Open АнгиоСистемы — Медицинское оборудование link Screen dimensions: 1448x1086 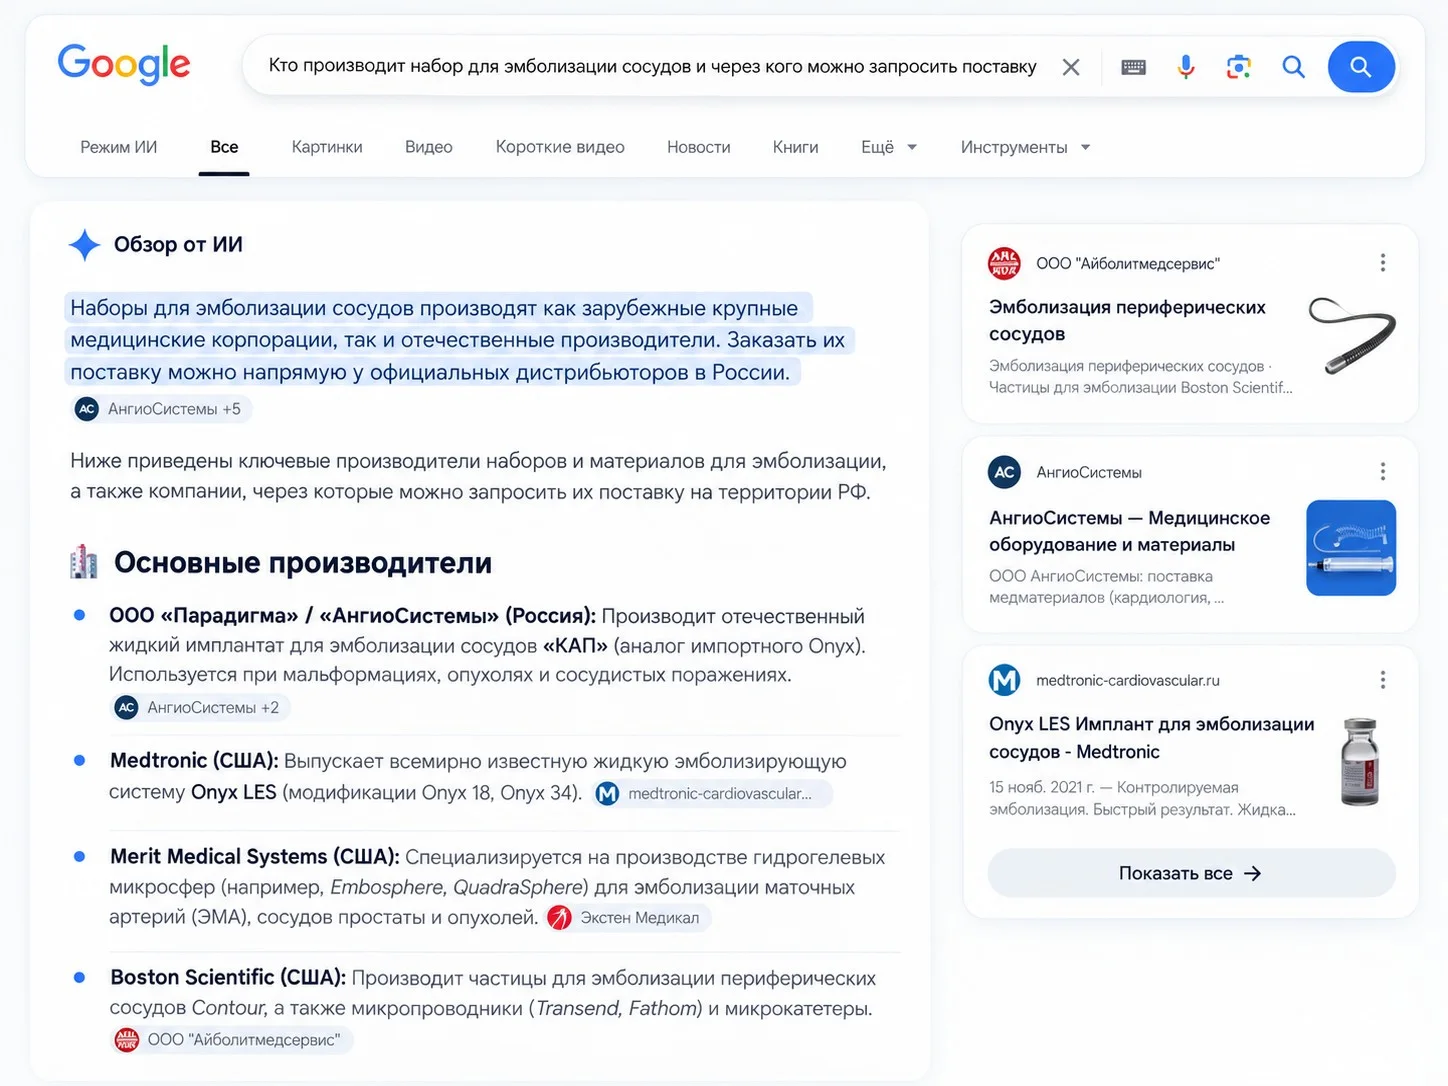pyautogui.click(x=1129, y=531)
